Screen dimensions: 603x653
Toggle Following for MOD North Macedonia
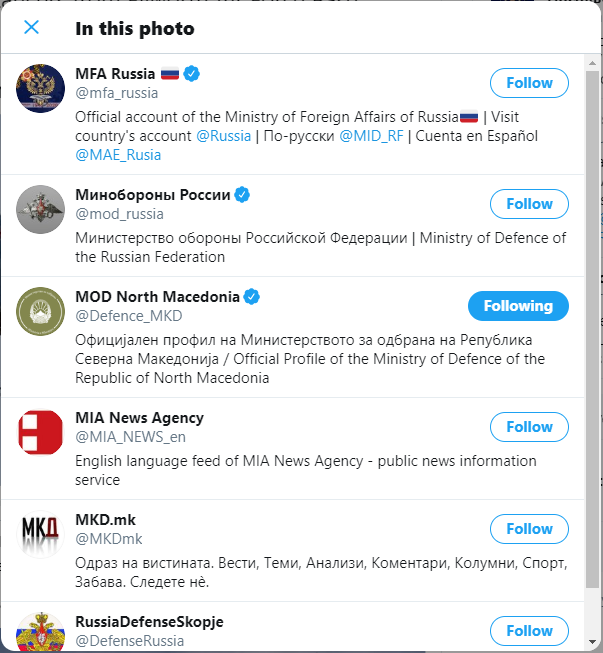(x=518, y=306)
